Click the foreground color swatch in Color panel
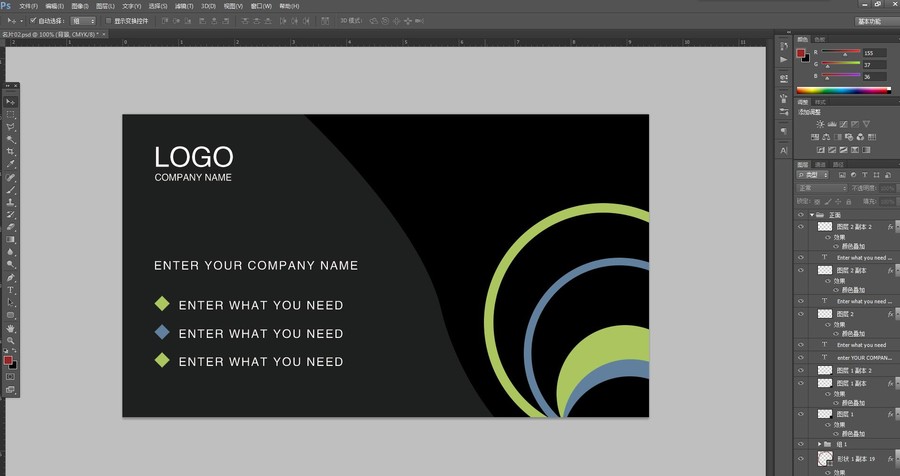900x476 pixels. [x=801, y=53]
